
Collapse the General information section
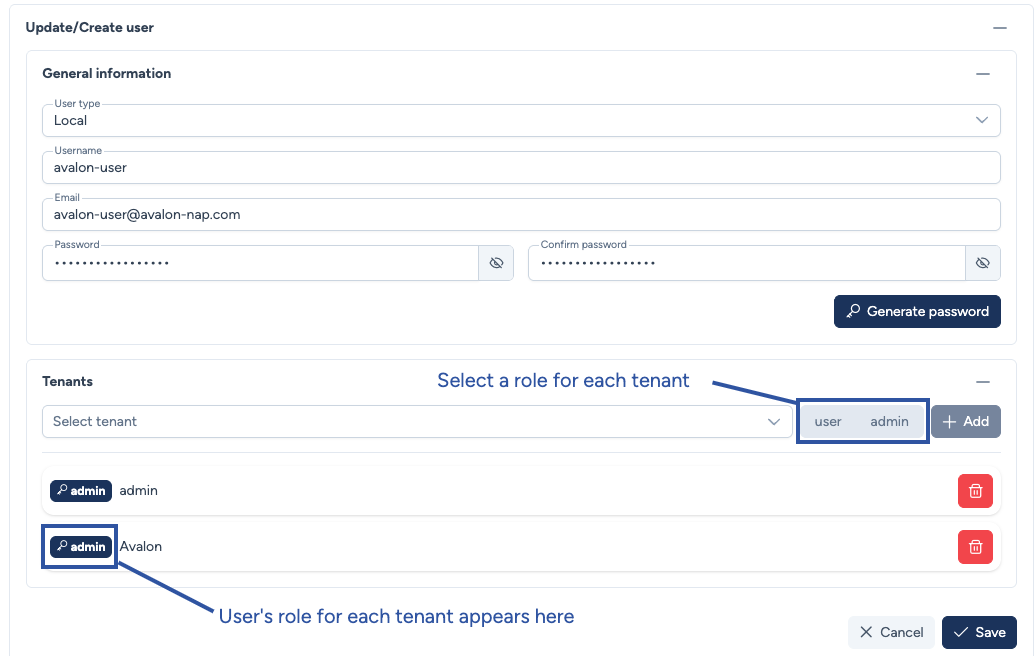(x=983, y=74)
